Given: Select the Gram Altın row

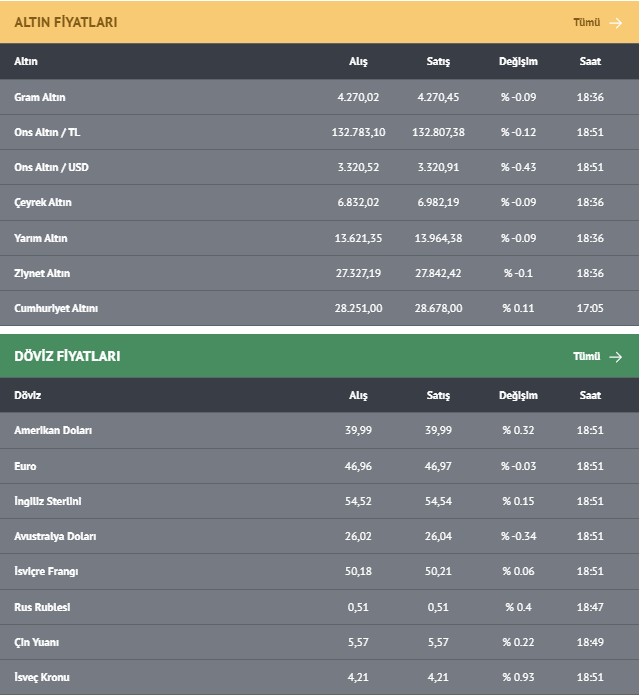Looking at the screenshot, I should (320, 97).
